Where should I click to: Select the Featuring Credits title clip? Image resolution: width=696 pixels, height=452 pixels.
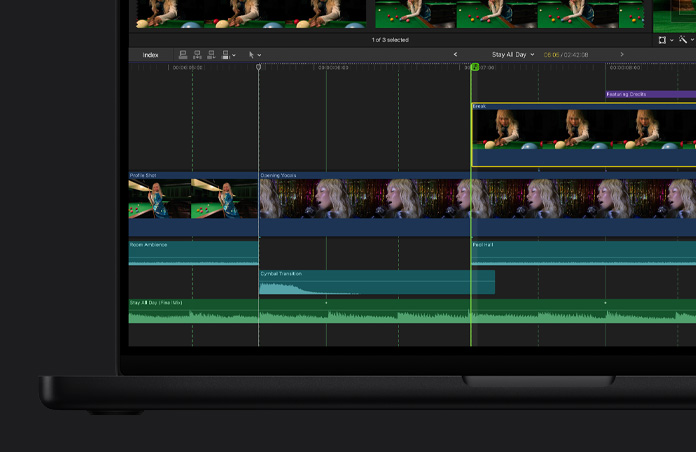[x=650, y=94]
